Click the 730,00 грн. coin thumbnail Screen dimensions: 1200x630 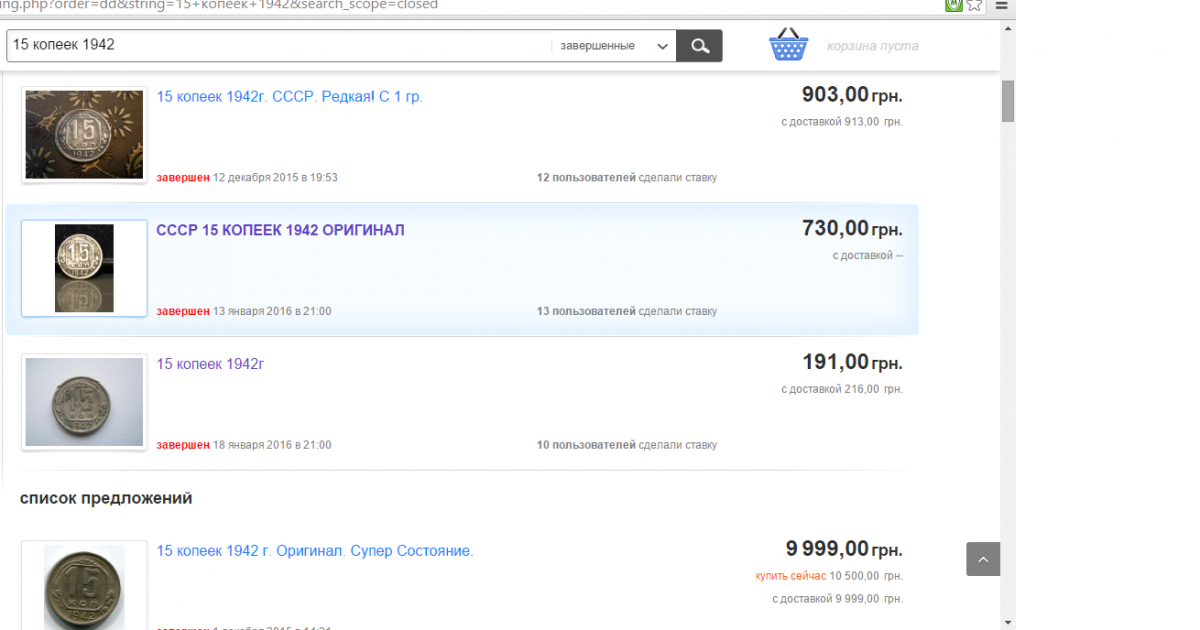click(x=84, y=268)
